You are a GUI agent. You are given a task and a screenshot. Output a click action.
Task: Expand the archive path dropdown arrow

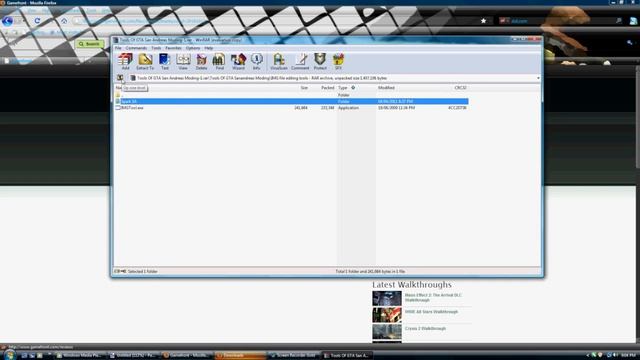click(x=538, y=78)
